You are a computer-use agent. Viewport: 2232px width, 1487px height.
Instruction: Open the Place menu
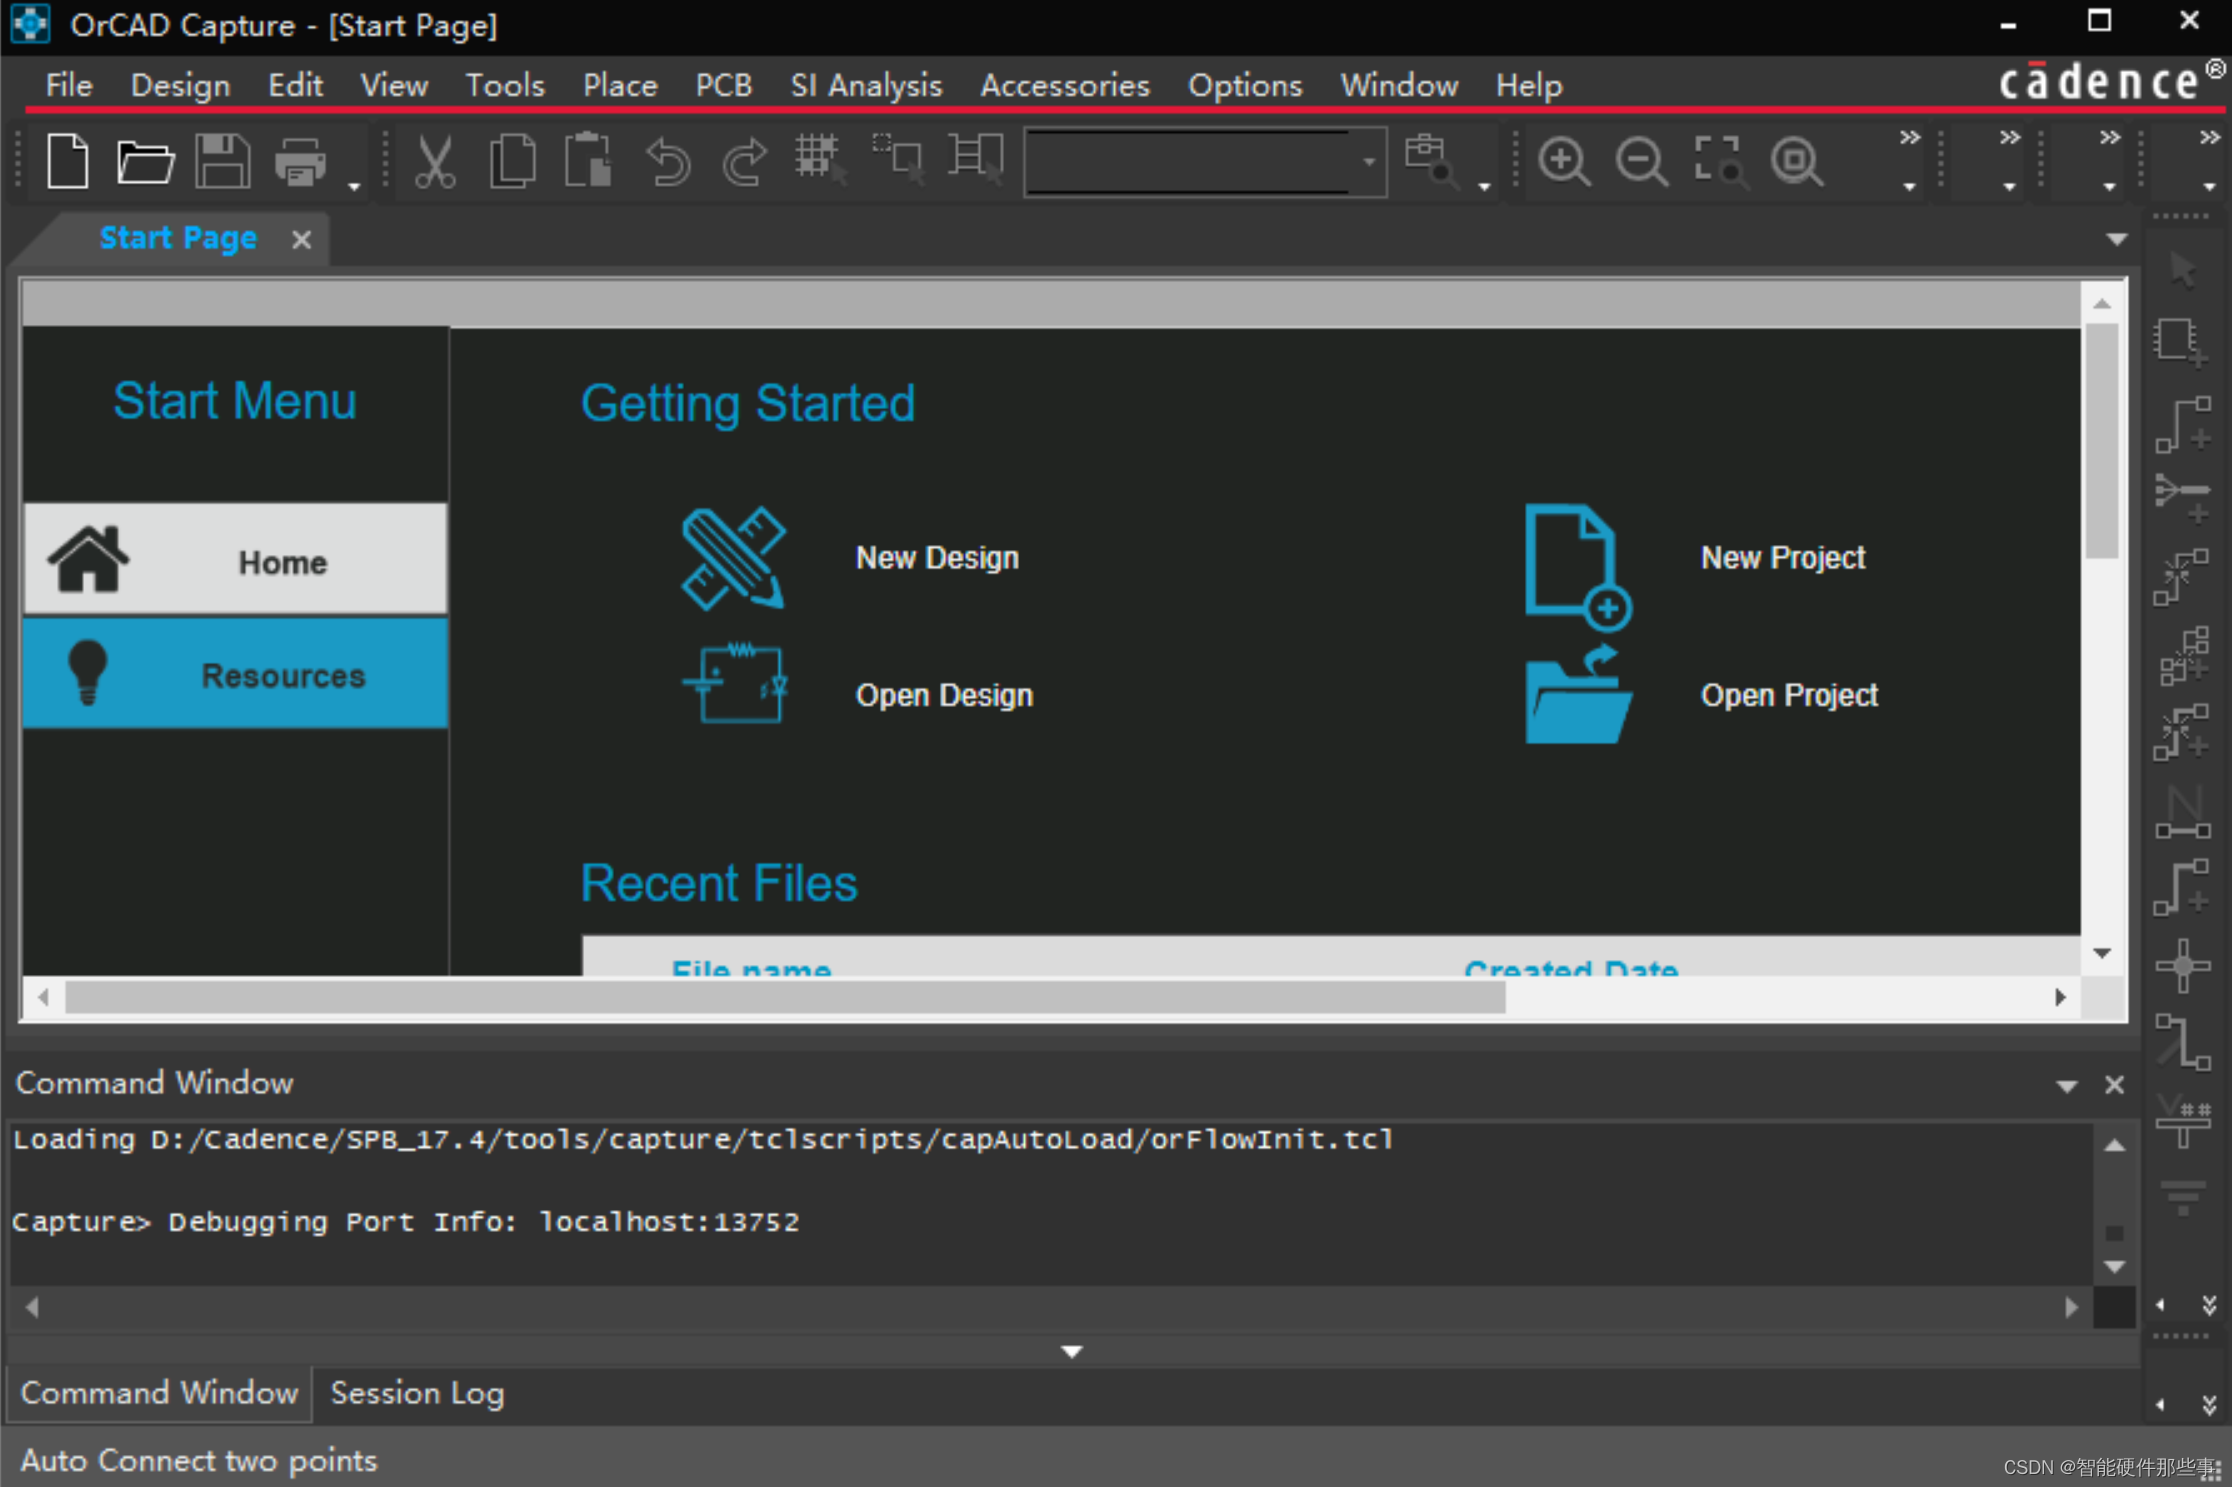[x=620, y=86]
